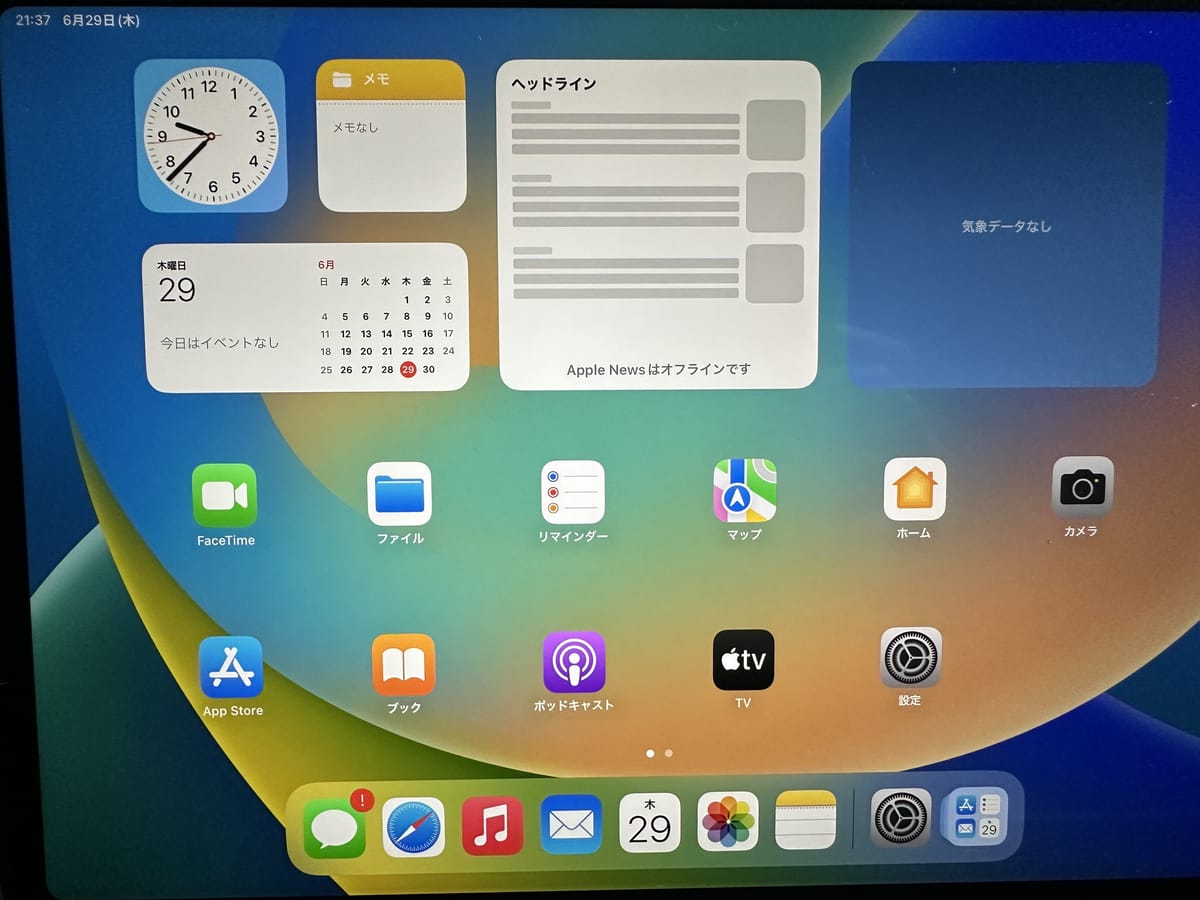
Task: Launch the ブック (Books) app
Action: click(403, 665)
